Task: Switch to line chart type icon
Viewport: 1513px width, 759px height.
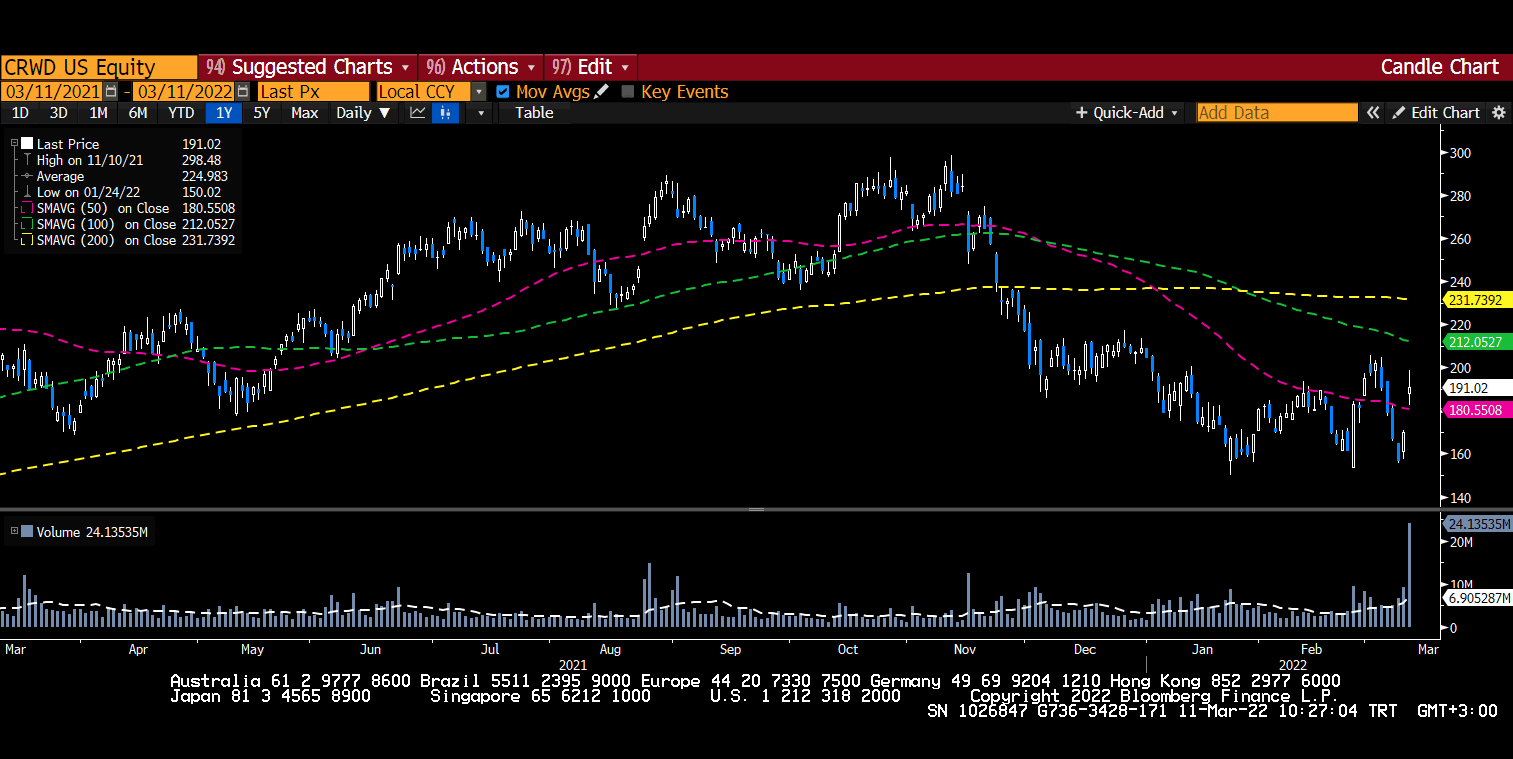Action: [x=418, y=113]
